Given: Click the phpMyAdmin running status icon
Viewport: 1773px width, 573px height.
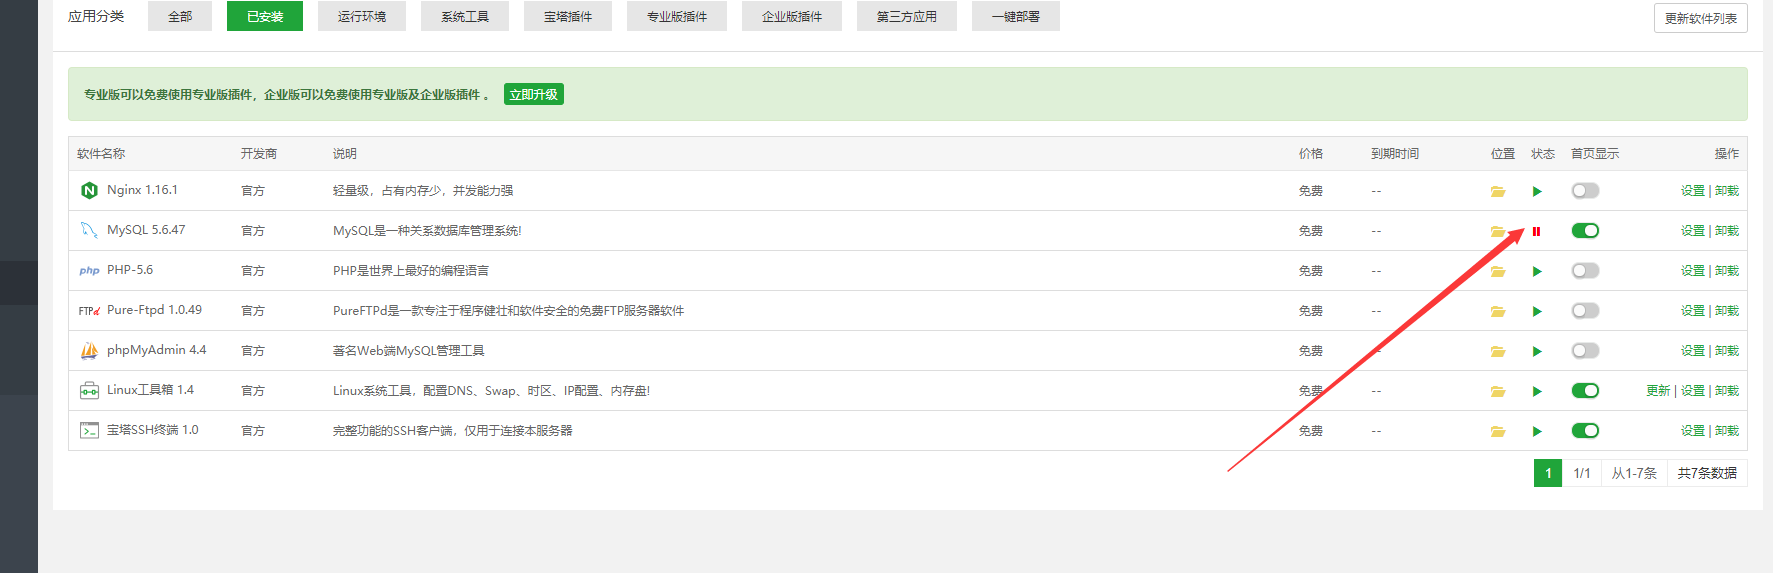Looking at the screenshot, I should click(1537, 351).
